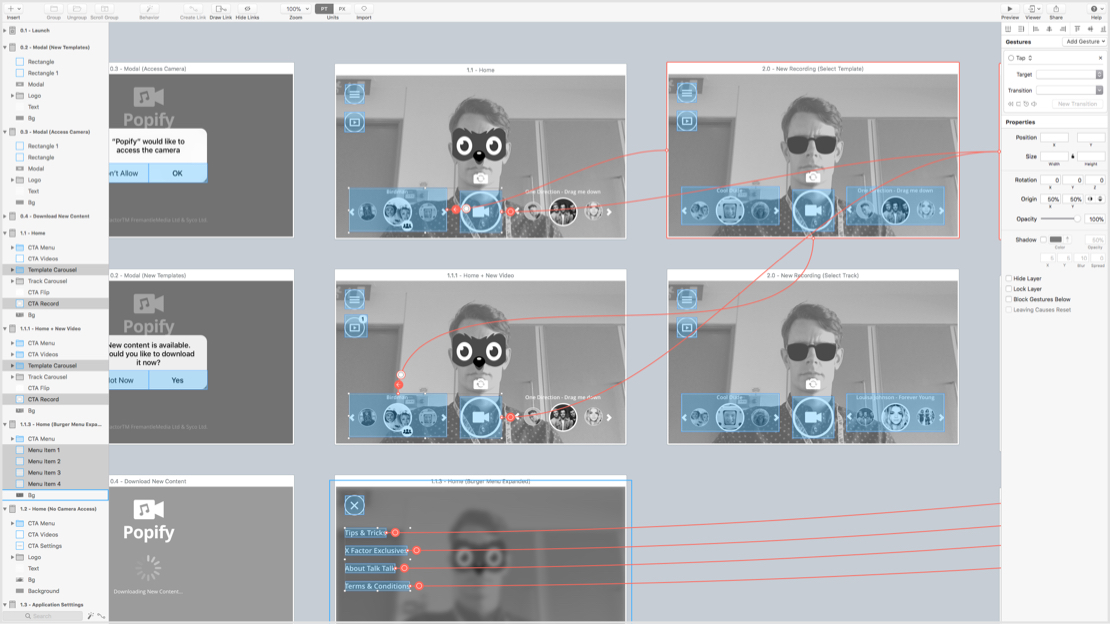Collapse the 0.2 - Modal (New Templates) group
The image size is (1110, 624).
click(x=5, y=47)
